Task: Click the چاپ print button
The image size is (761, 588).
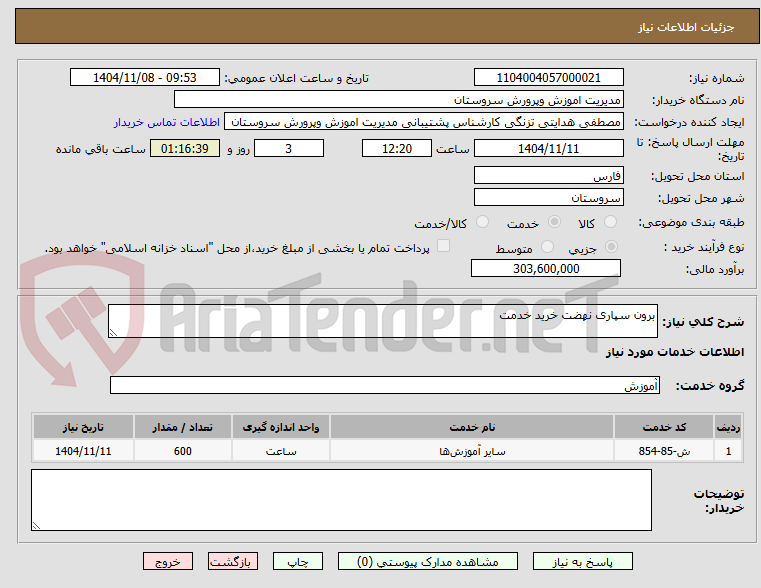Action: (298, 561)
